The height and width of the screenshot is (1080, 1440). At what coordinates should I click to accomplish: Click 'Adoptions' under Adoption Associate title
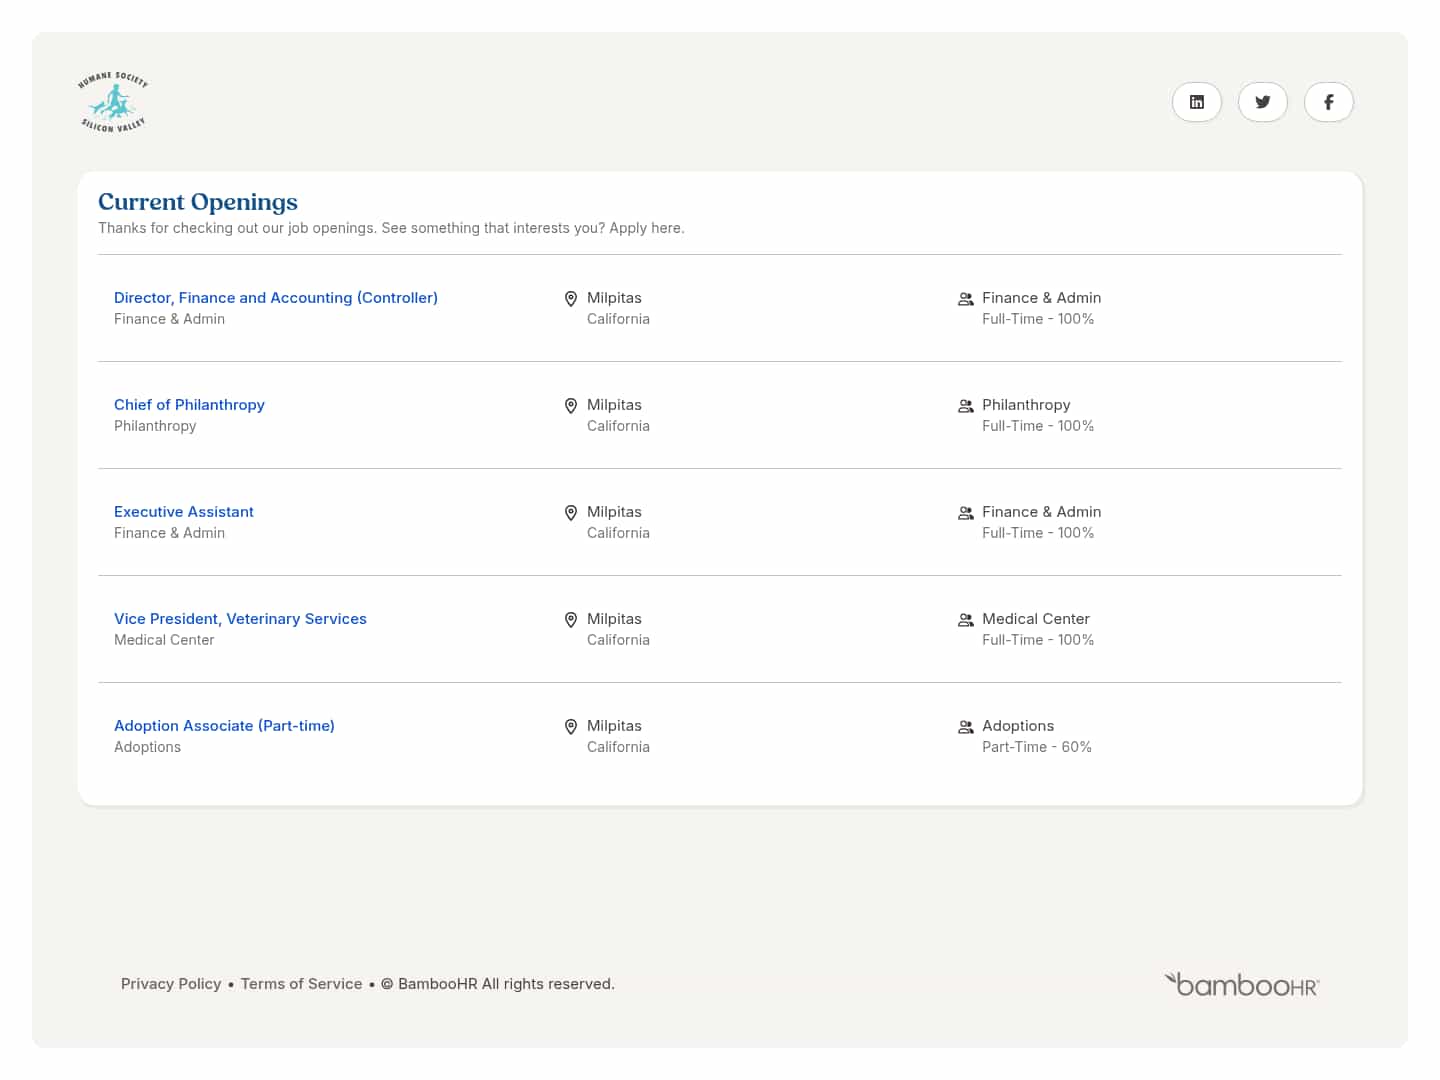tap(147, 747)
